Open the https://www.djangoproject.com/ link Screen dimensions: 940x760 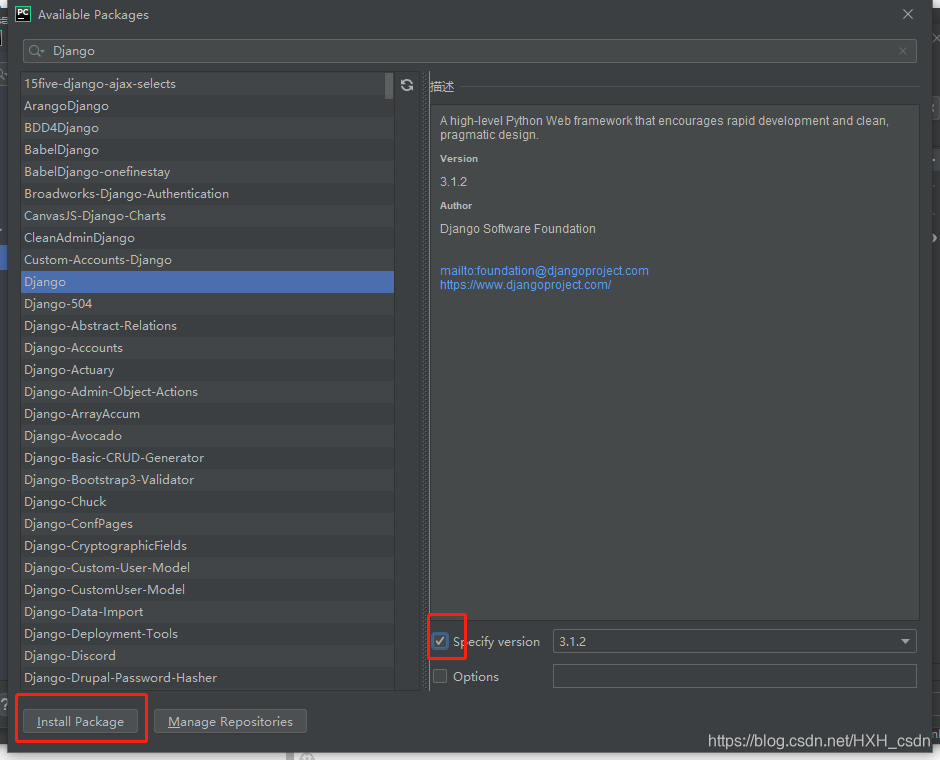pyautogui.click(x=525, y=285)
